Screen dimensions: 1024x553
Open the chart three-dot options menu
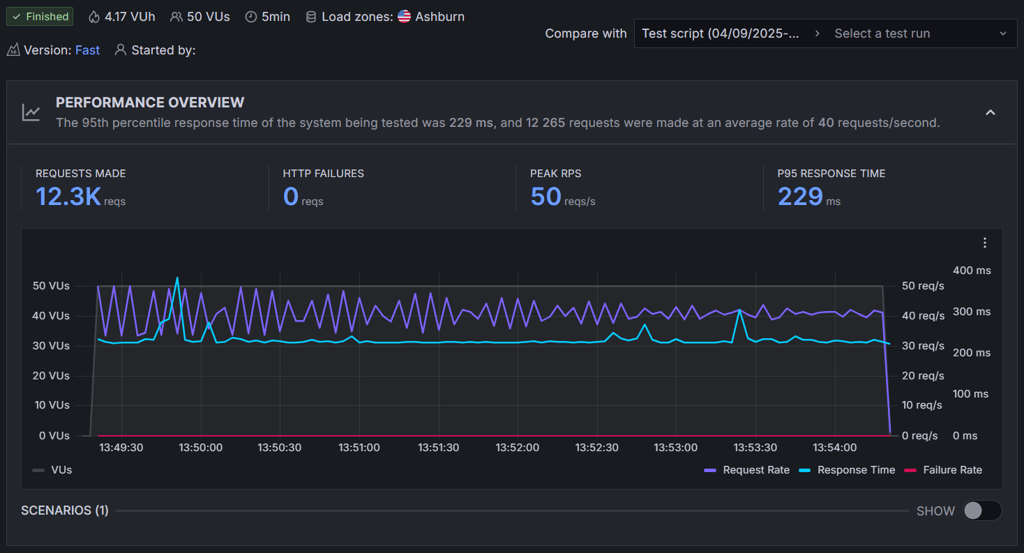[x=985, y=243]
